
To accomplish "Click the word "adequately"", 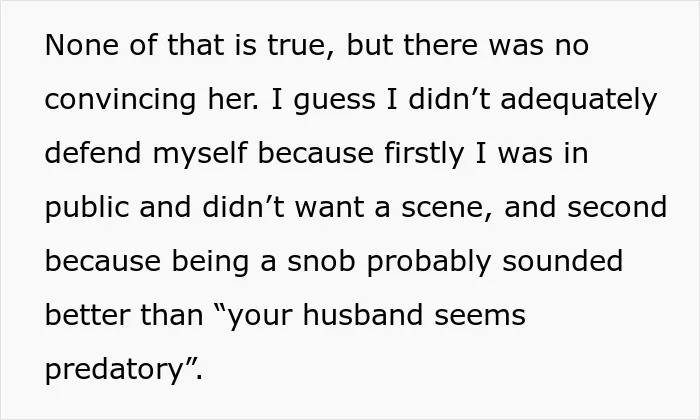I will (x=579, y=100).
